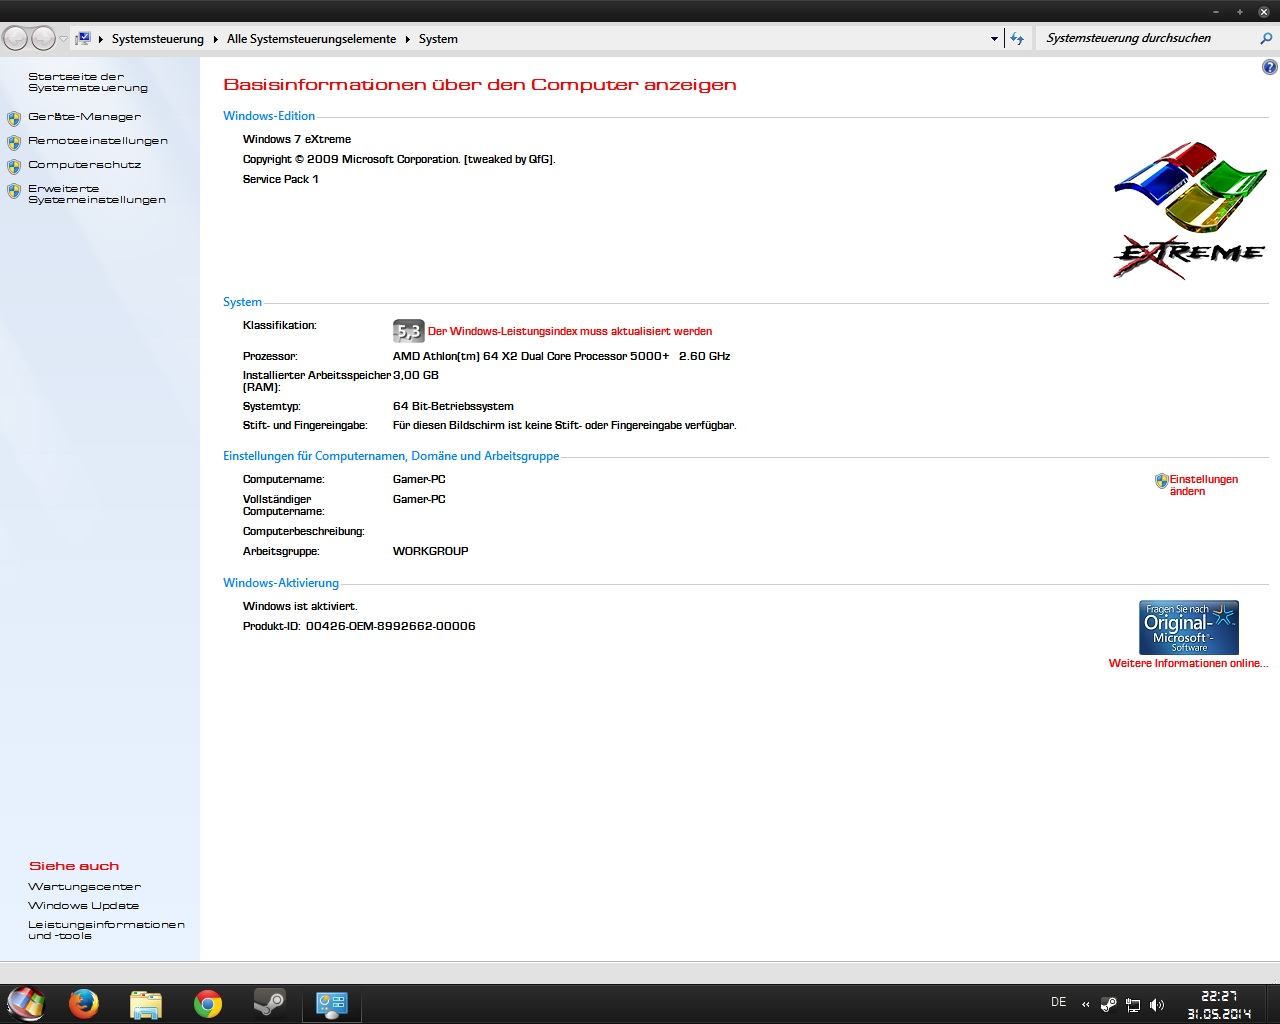Open the Start menu orb
The image size is (1280, 1024).
[x=26, y=1004]
